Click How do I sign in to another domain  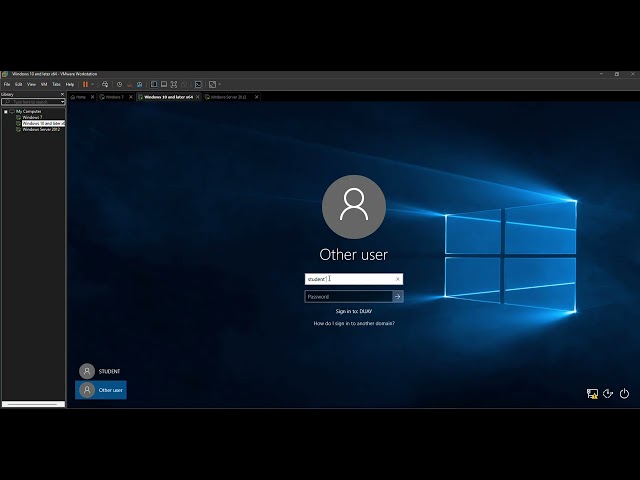click(x=354, y=323)
